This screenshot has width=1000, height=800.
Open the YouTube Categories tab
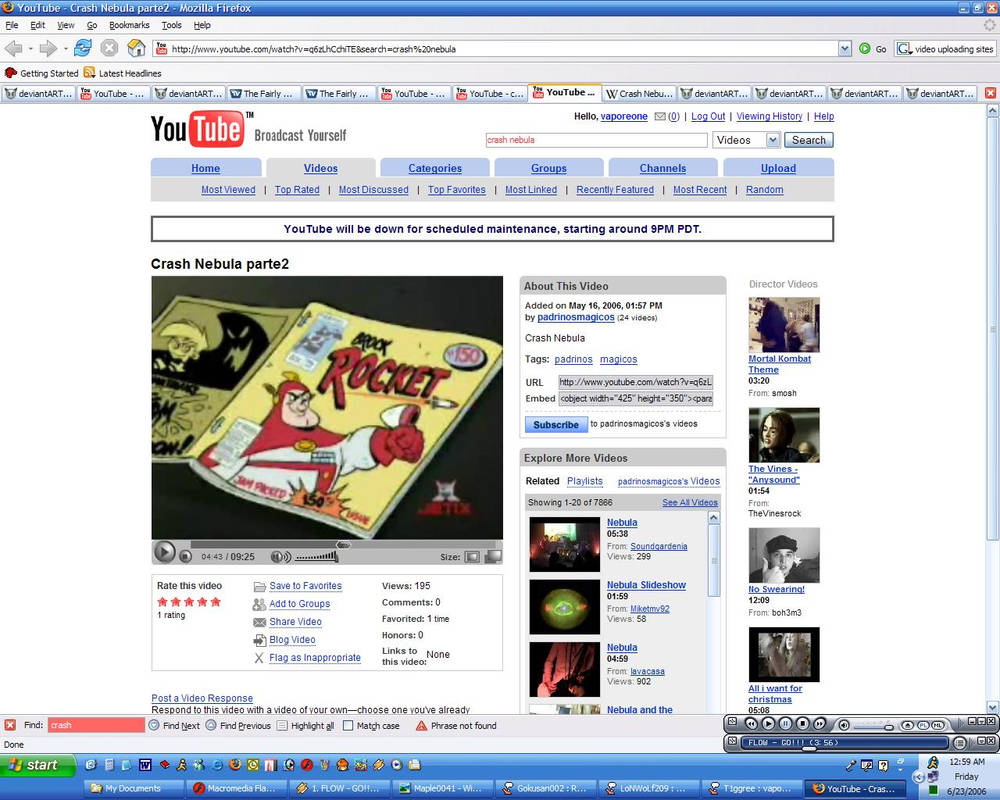[435, 168]
